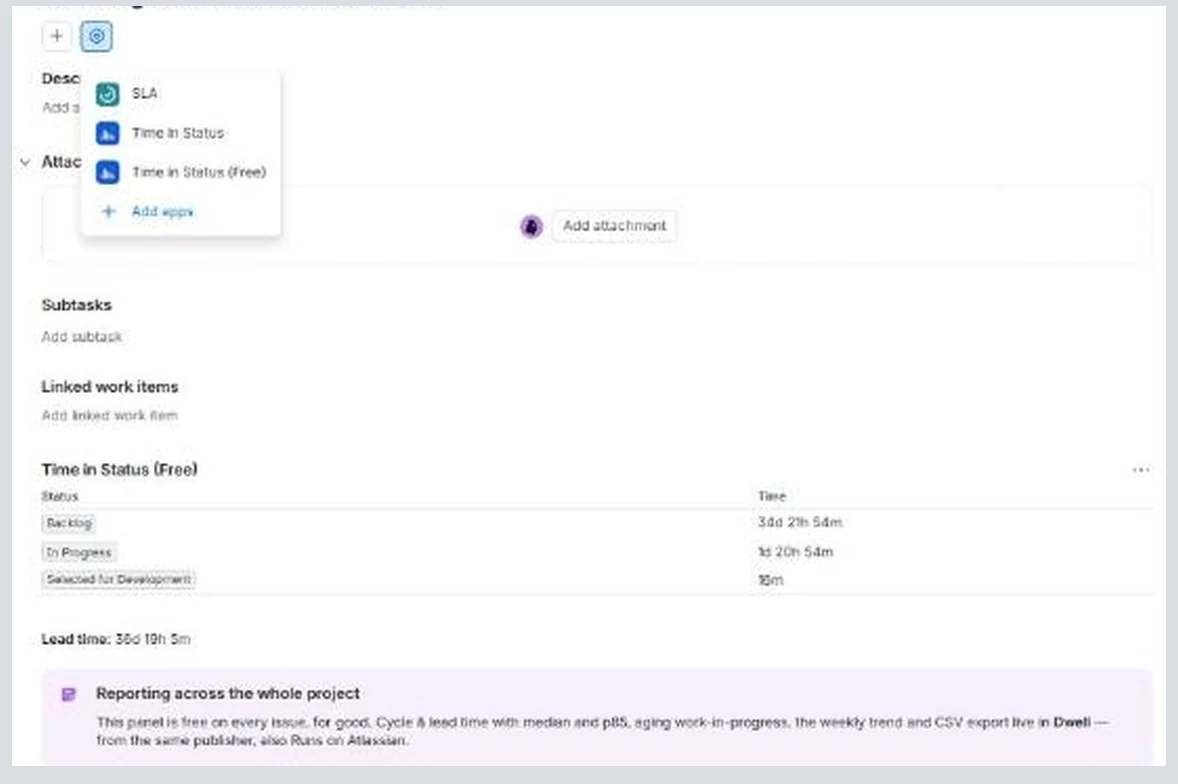Open the Dwell link in banner
The image size is (1178, 784).
click(x=1071, y=722)
